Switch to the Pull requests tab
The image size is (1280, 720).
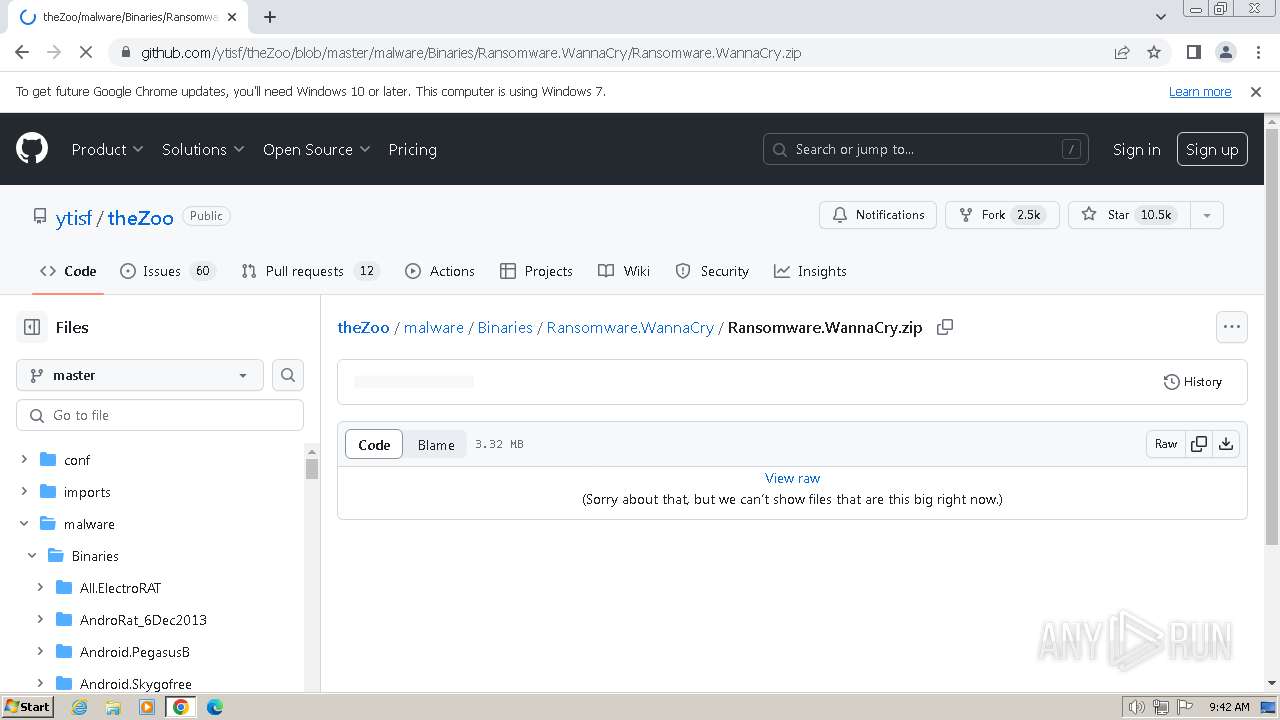310,271
